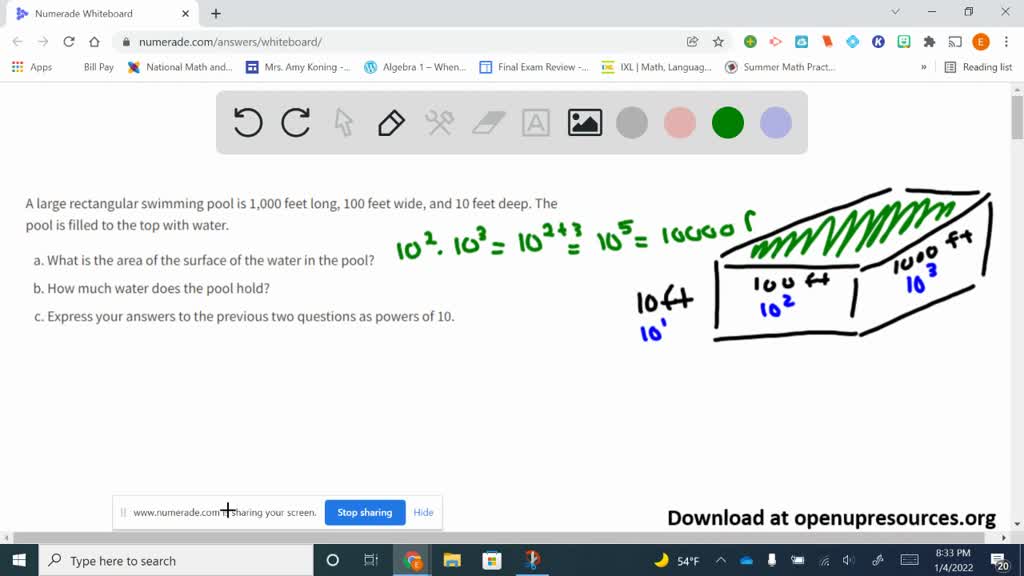The height and width of the screenshot is (576, 1024).
Task: Select the text box tool
Action: point(536,123)
